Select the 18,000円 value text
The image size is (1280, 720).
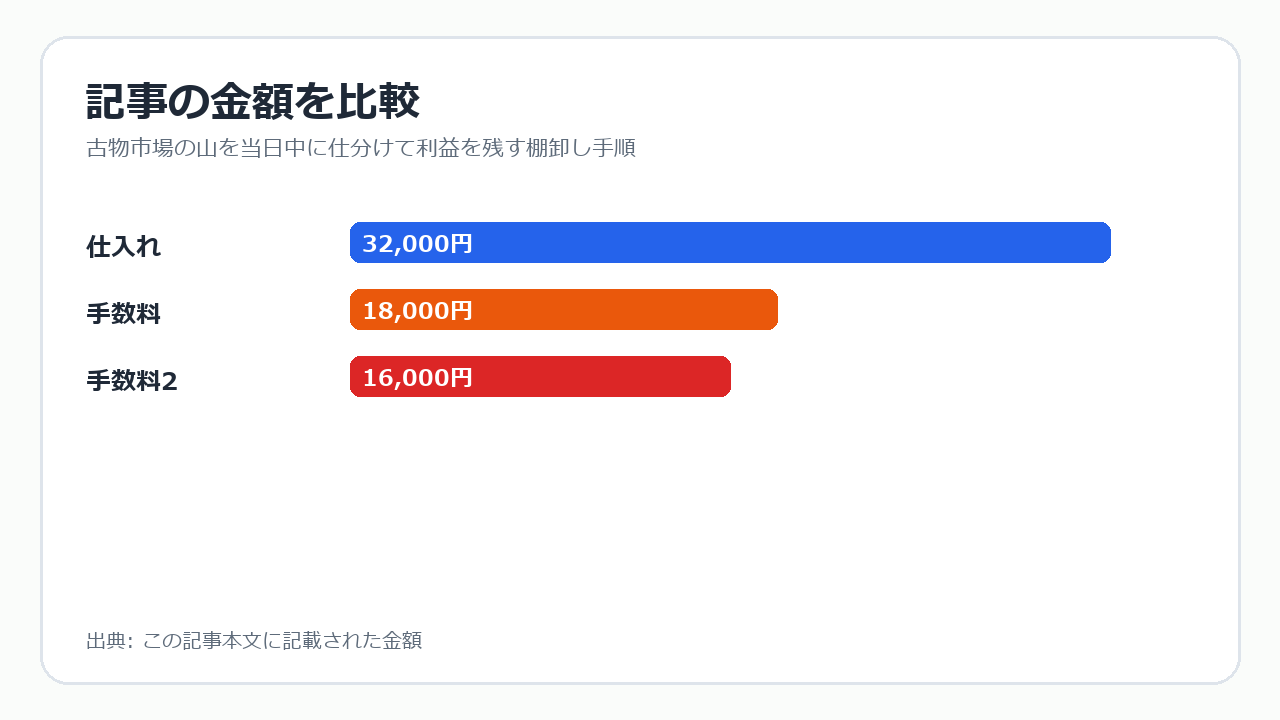tap(417, 311)
